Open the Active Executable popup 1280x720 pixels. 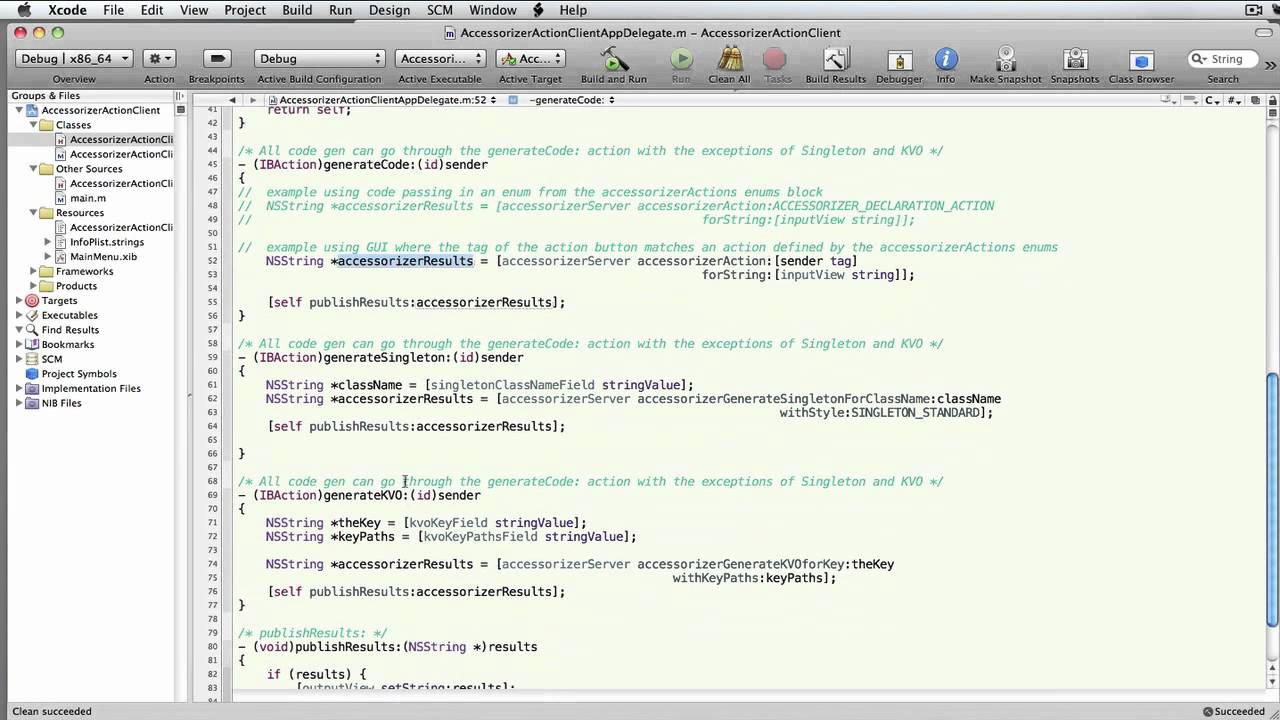(441, 59)
